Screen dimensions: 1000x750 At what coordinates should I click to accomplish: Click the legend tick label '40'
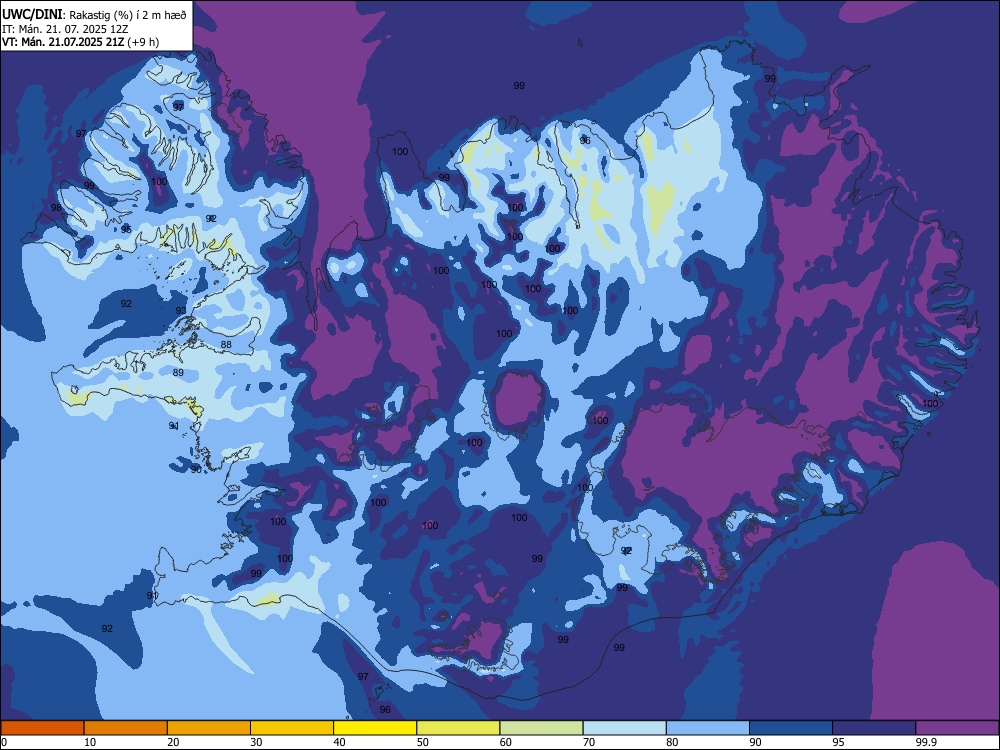340,742
